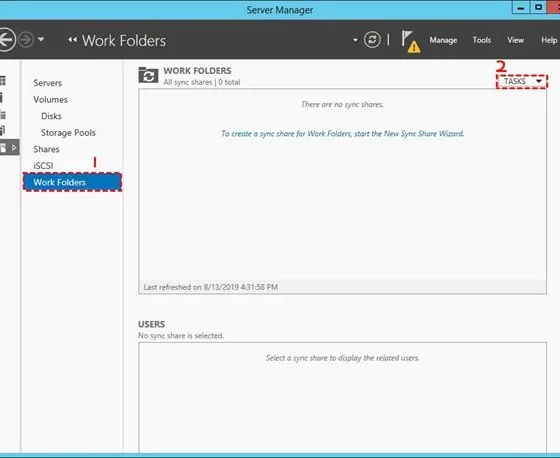Click the breadcrumb double-arrow before Work Folders
The width and height of the screenshot is (560, 458).
(72, 40)
